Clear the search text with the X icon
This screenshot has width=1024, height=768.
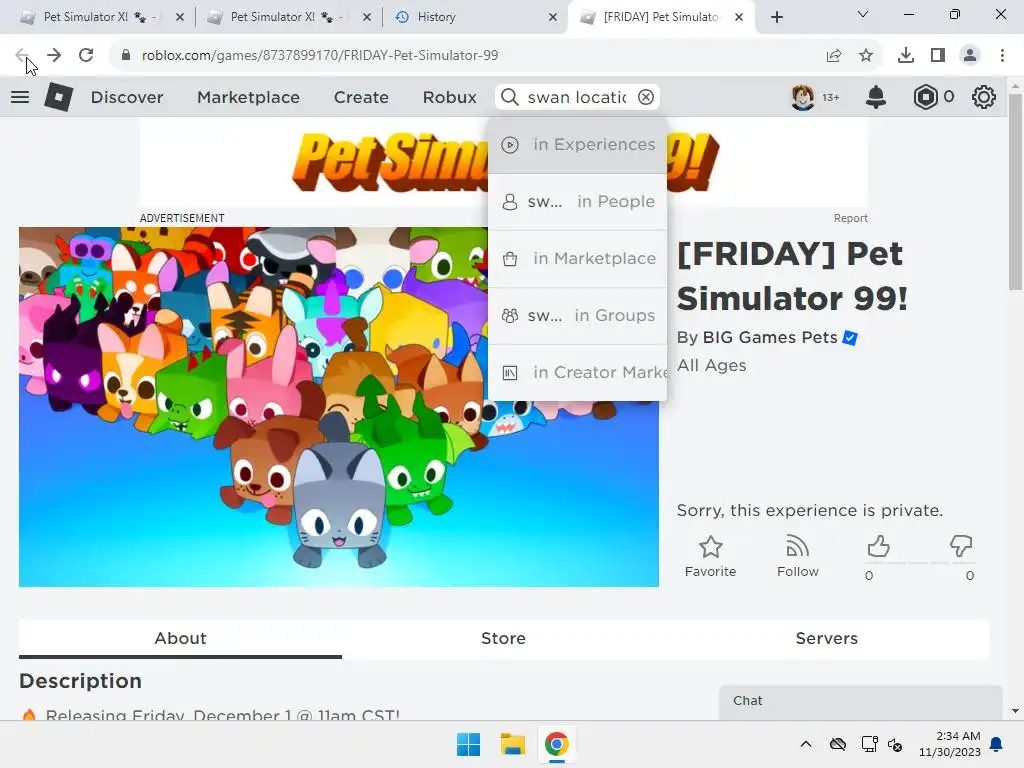tap(646, 97)
